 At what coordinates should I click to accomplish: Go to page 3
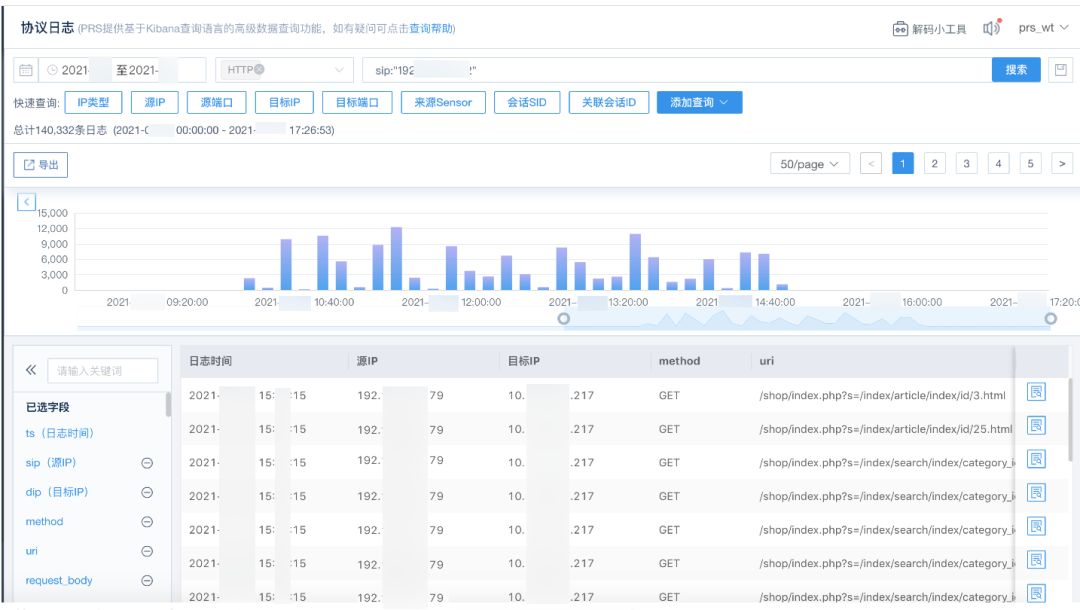[x=966, y=164]
